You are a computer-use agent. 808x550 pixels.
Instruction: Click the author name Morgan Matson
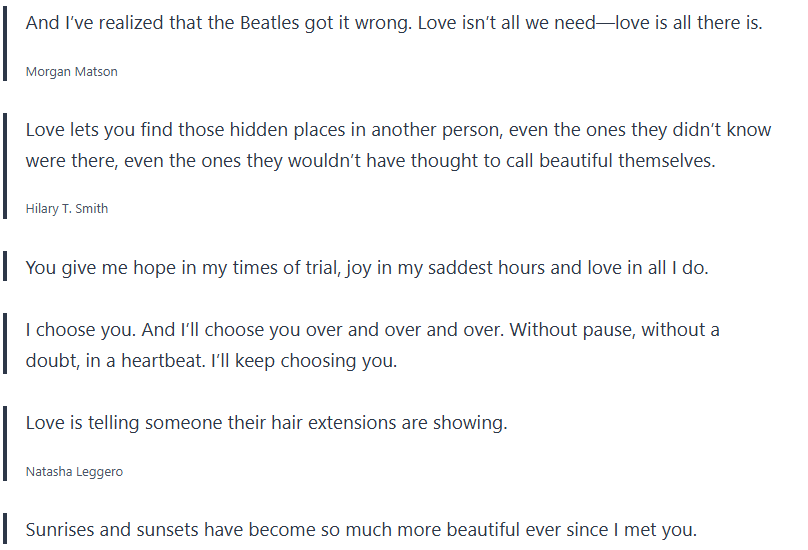[x=71, y=72]
